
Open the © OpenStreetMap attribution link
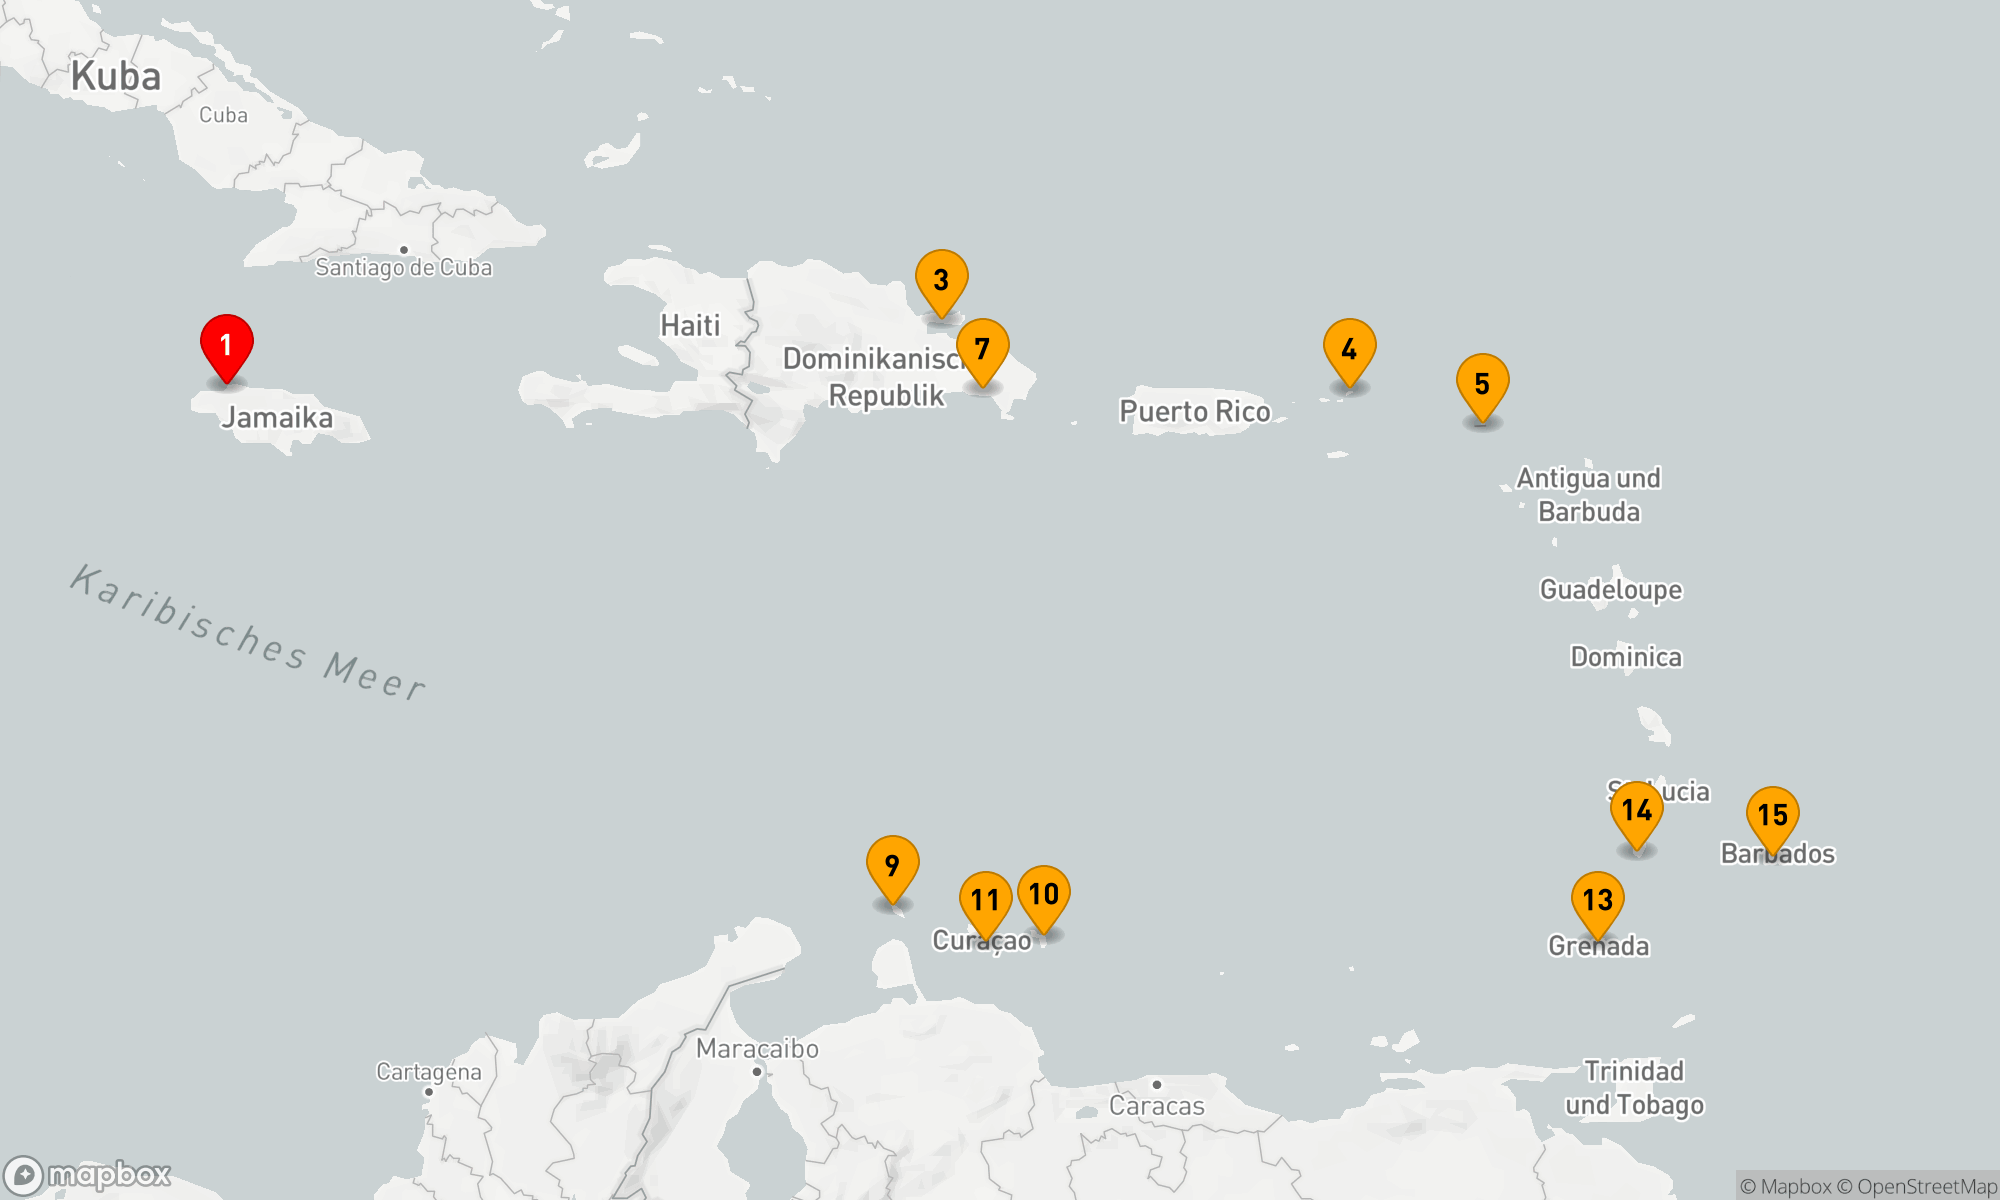click(x=1916, y=1186)
